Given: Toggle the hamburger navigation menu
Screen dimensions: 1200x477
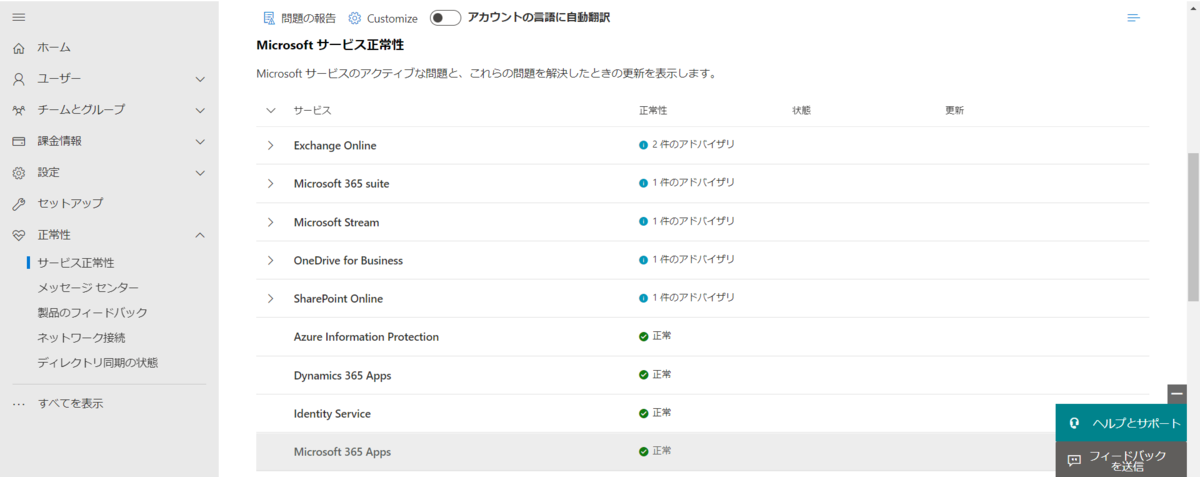Looking at the screenshot, I should click(x=19, y=18).
